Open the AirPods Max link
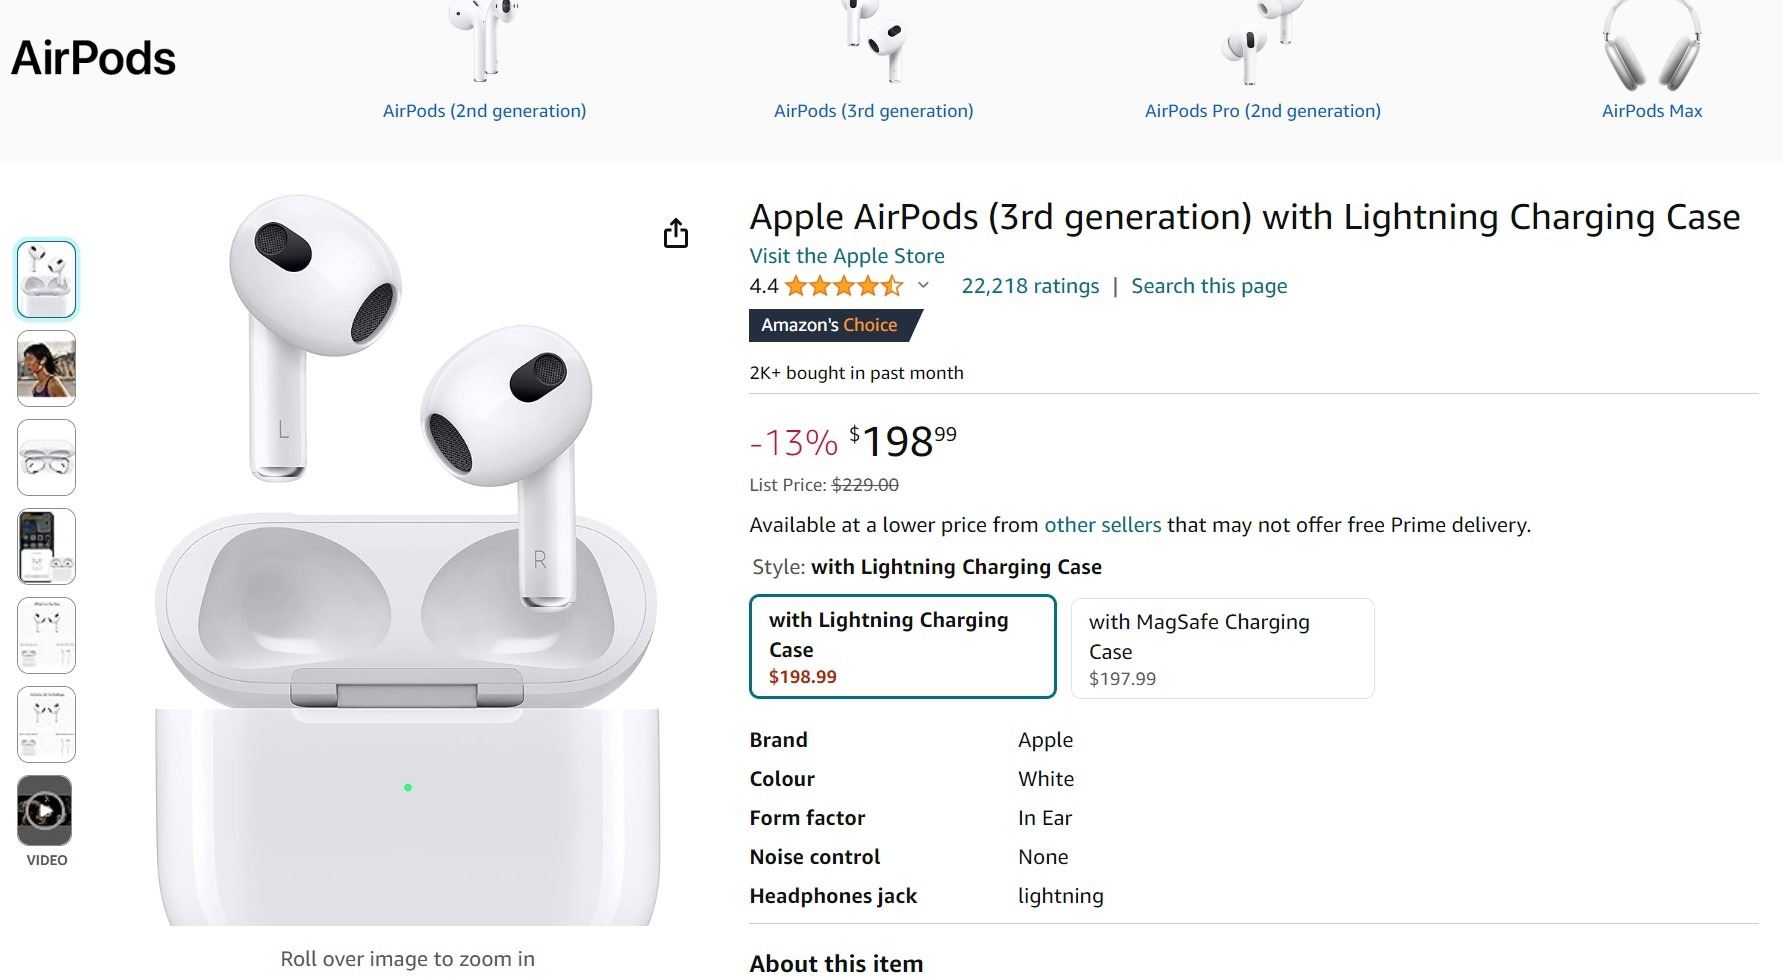This screenshot has height=978, width=1783. coord(1652,111)
